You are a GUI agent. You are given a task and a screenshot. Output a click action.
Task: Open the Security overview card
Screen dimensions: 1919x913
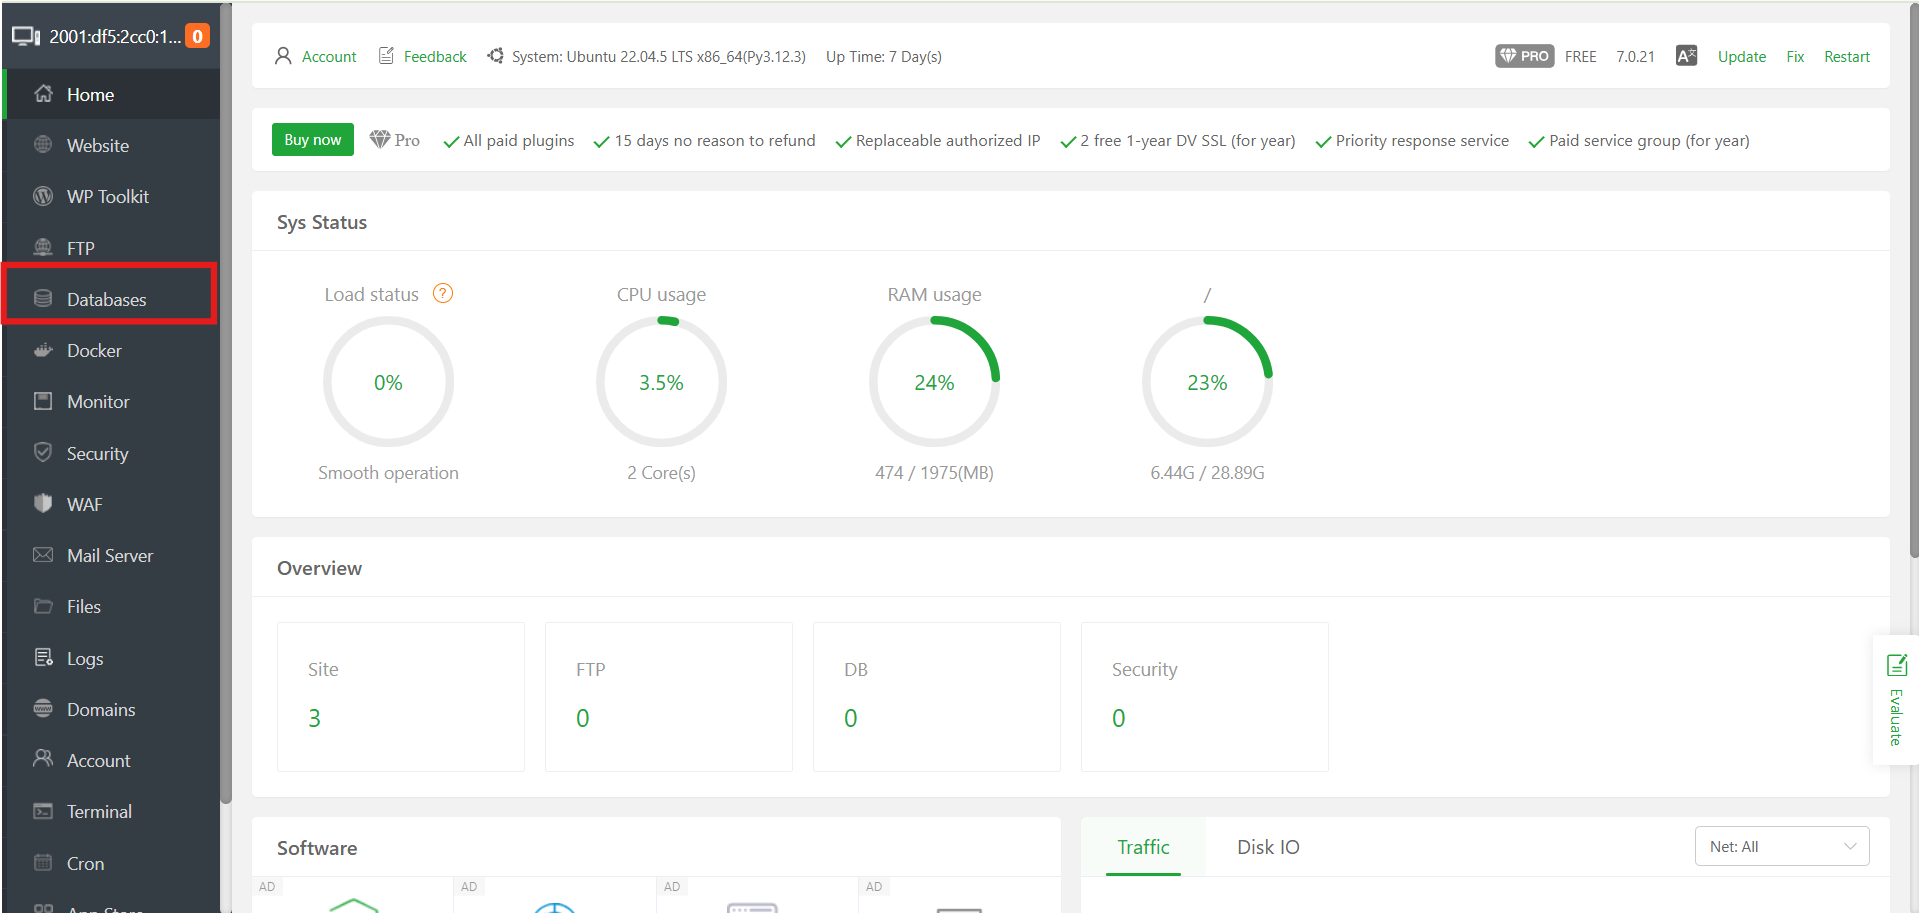click(1205, 697)
